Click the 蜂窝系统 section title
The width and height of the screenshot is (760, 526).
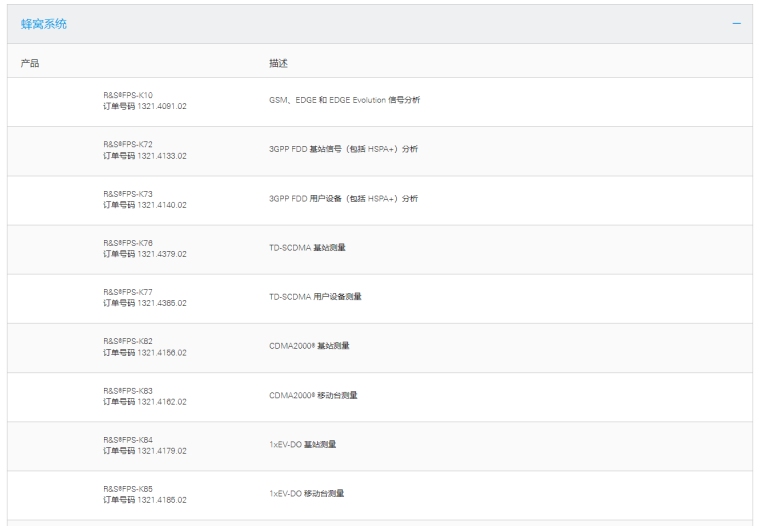point(44,23)
